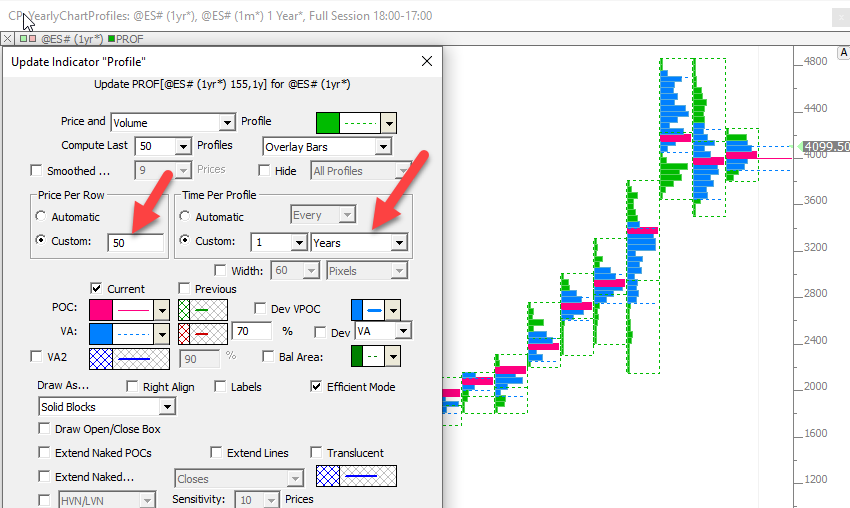Select Automatic radio under Time Per Profile
The image size is (850, 508).
tap(185, 216)
